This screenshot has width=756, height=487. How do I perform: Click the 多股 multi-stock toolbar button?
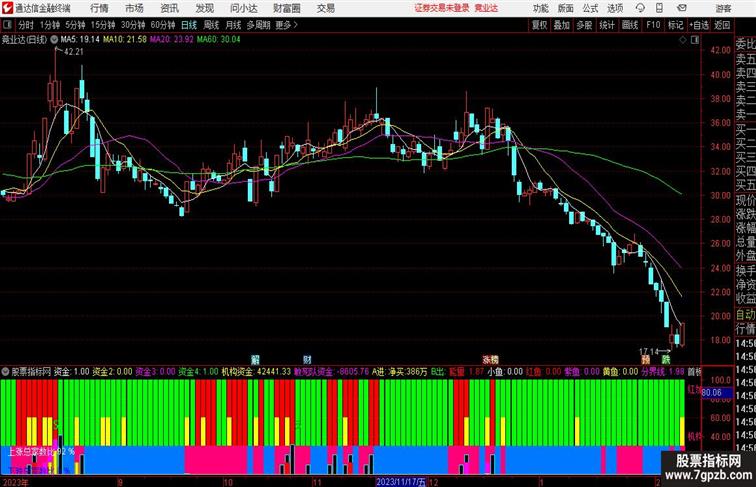[x=584, y=25]
